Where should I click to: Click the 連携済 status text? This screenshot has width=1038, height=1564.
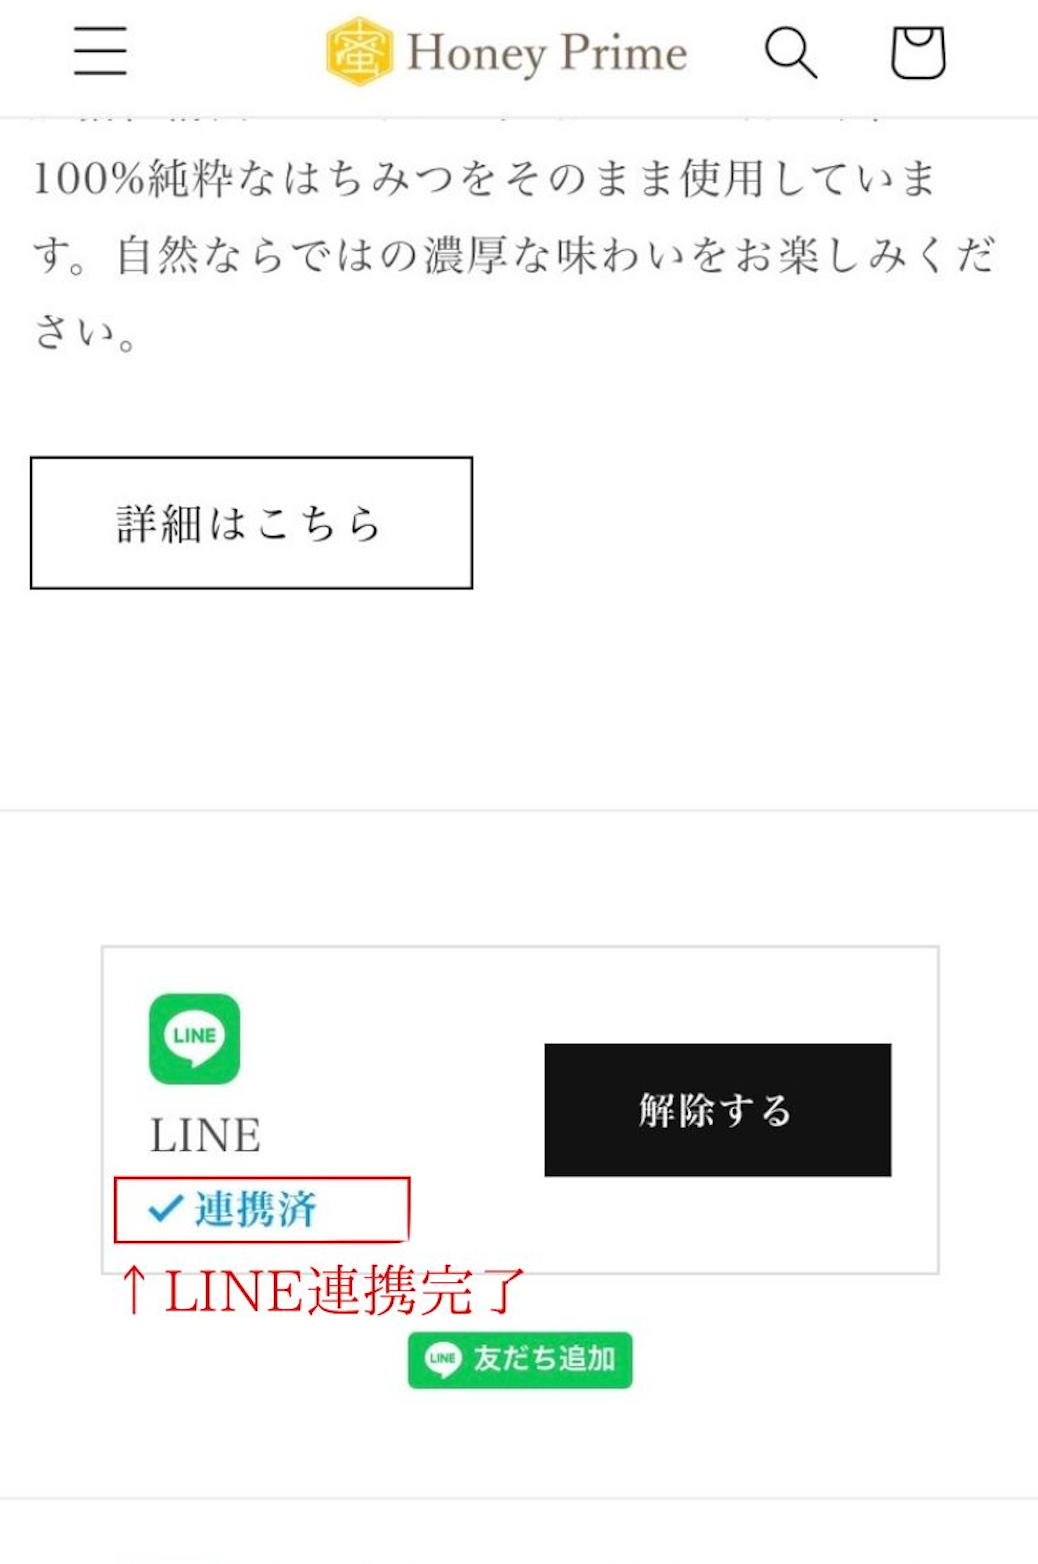[x=255, y=1210]
